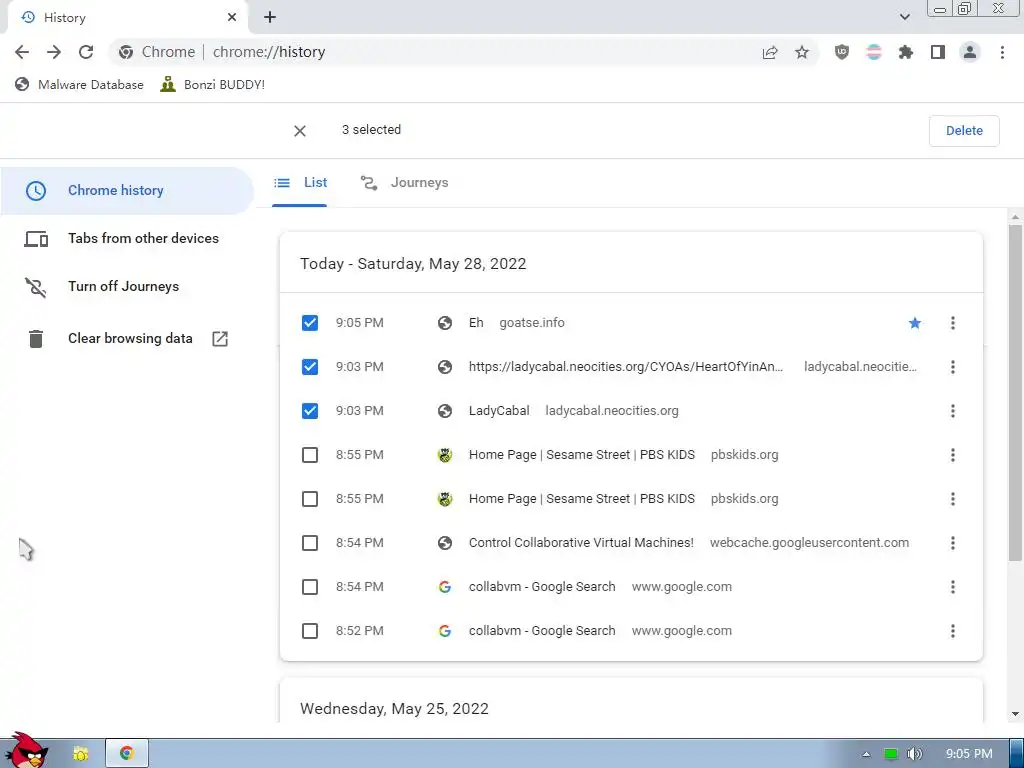
Task: Open Malware Database bookmark
Action: tap(80, 85)
